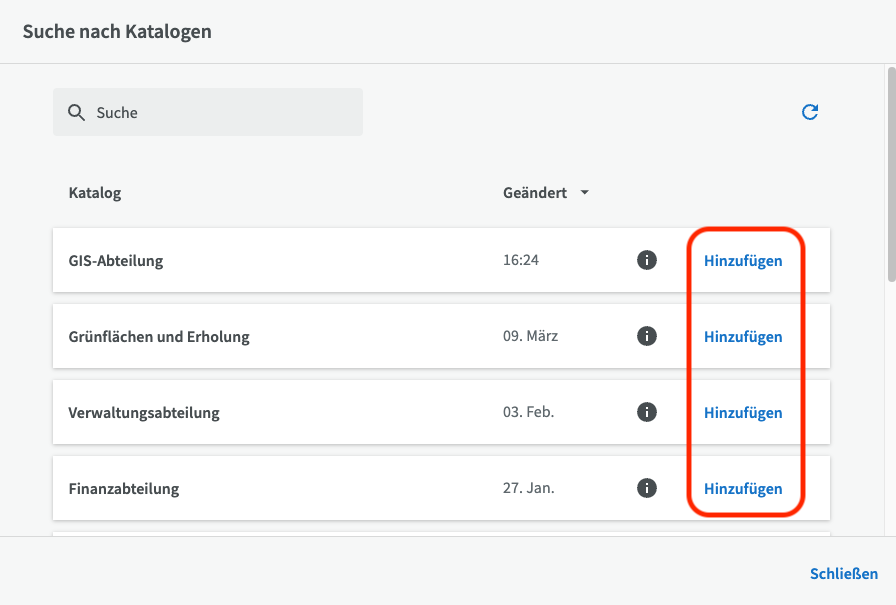Change sort order via Geändert arrow

pyautogui.click(x=585, y=192)
